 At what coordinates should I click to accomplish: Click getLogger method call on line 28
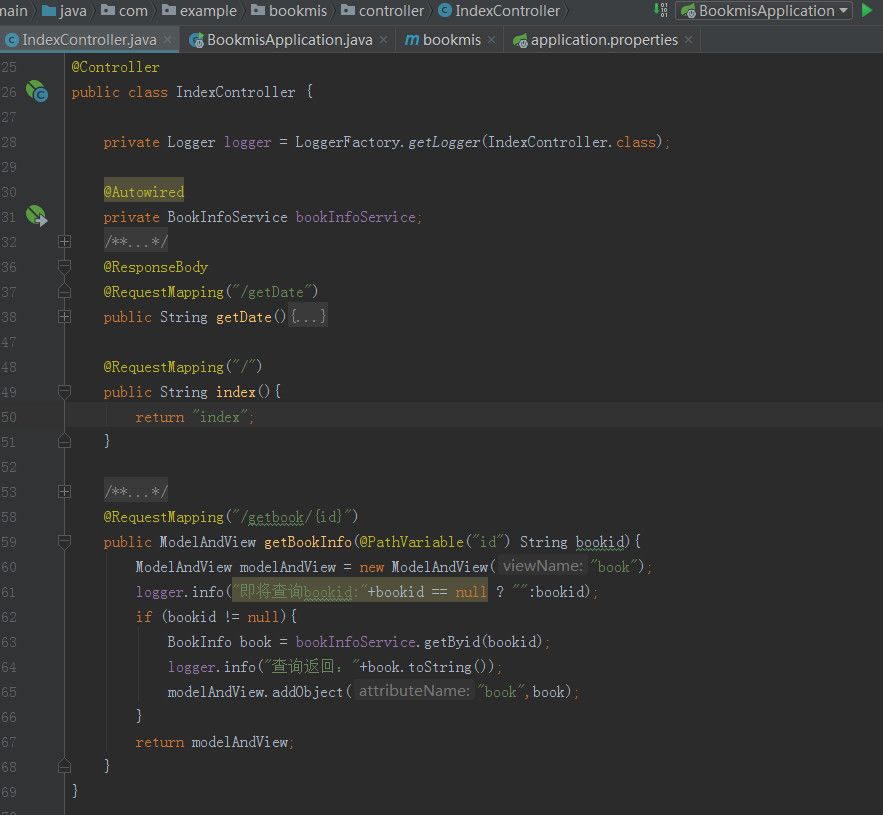pos(444,142)
